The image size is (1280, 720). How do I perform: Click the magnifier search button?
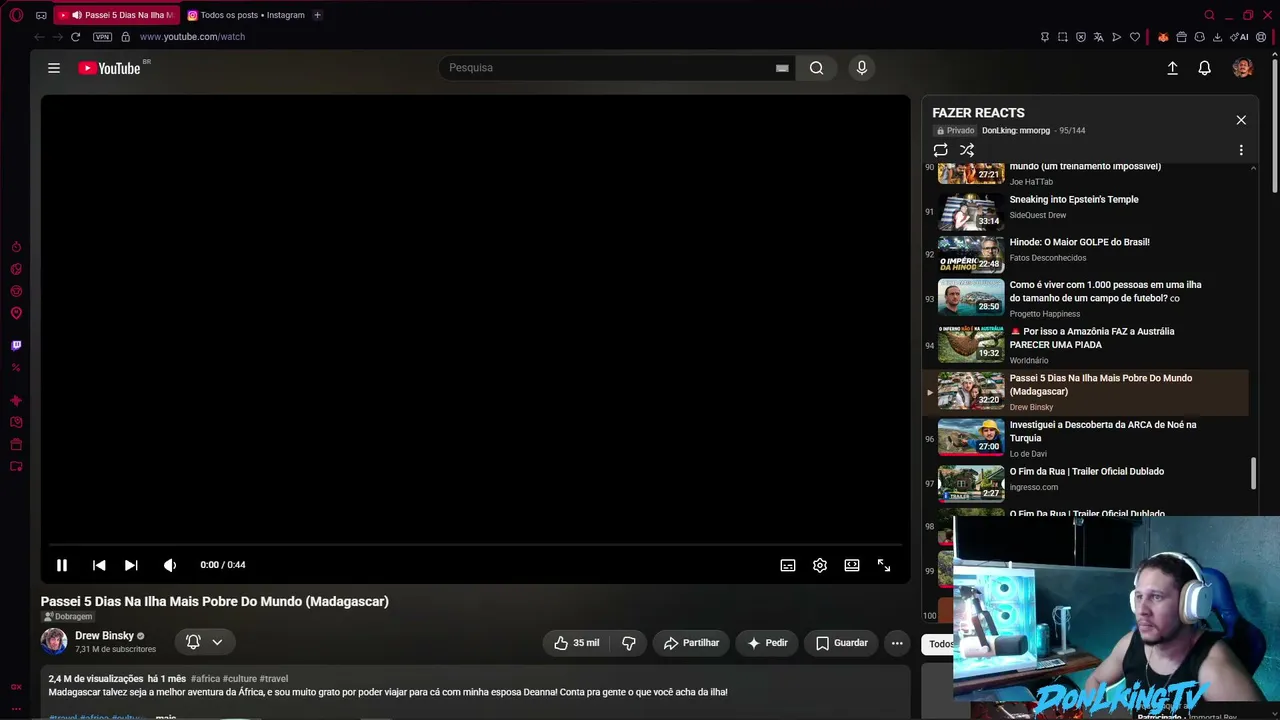[816, 68]
